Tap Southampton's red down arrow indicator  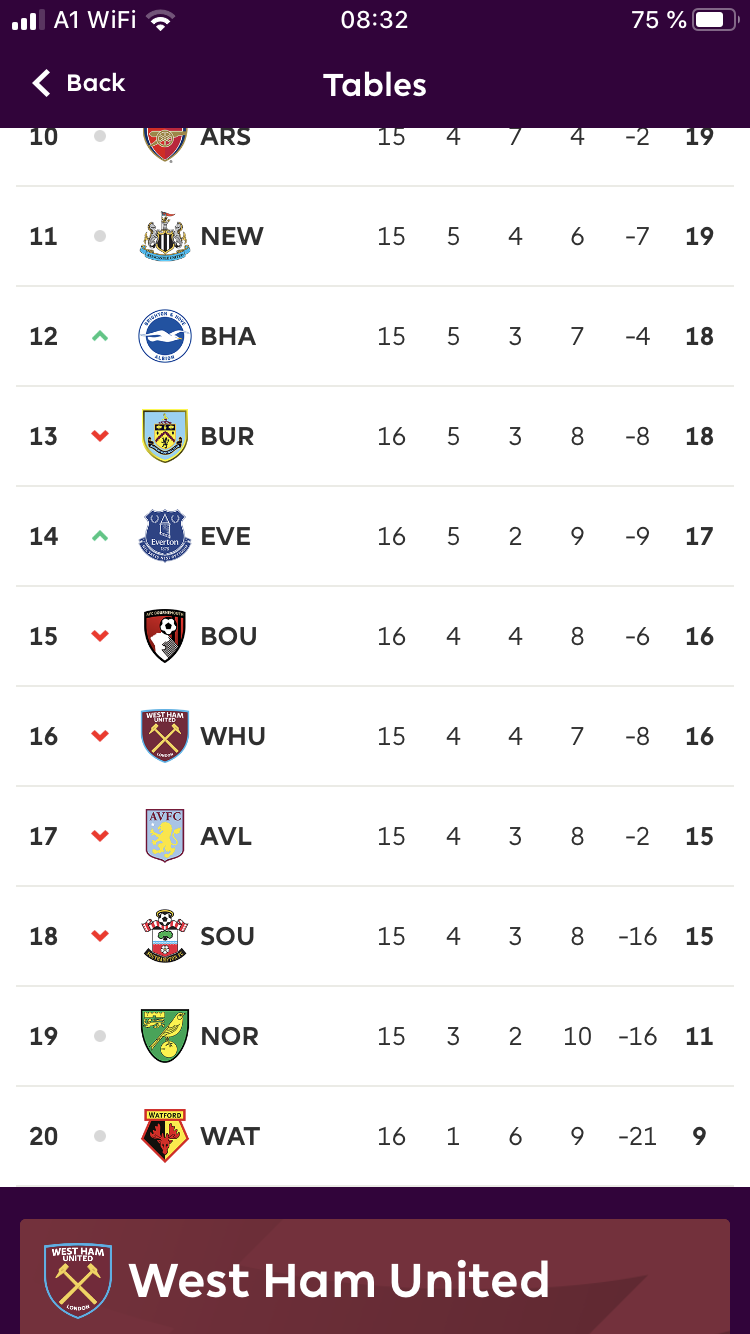pyautogui.click(x=99, y=936)
